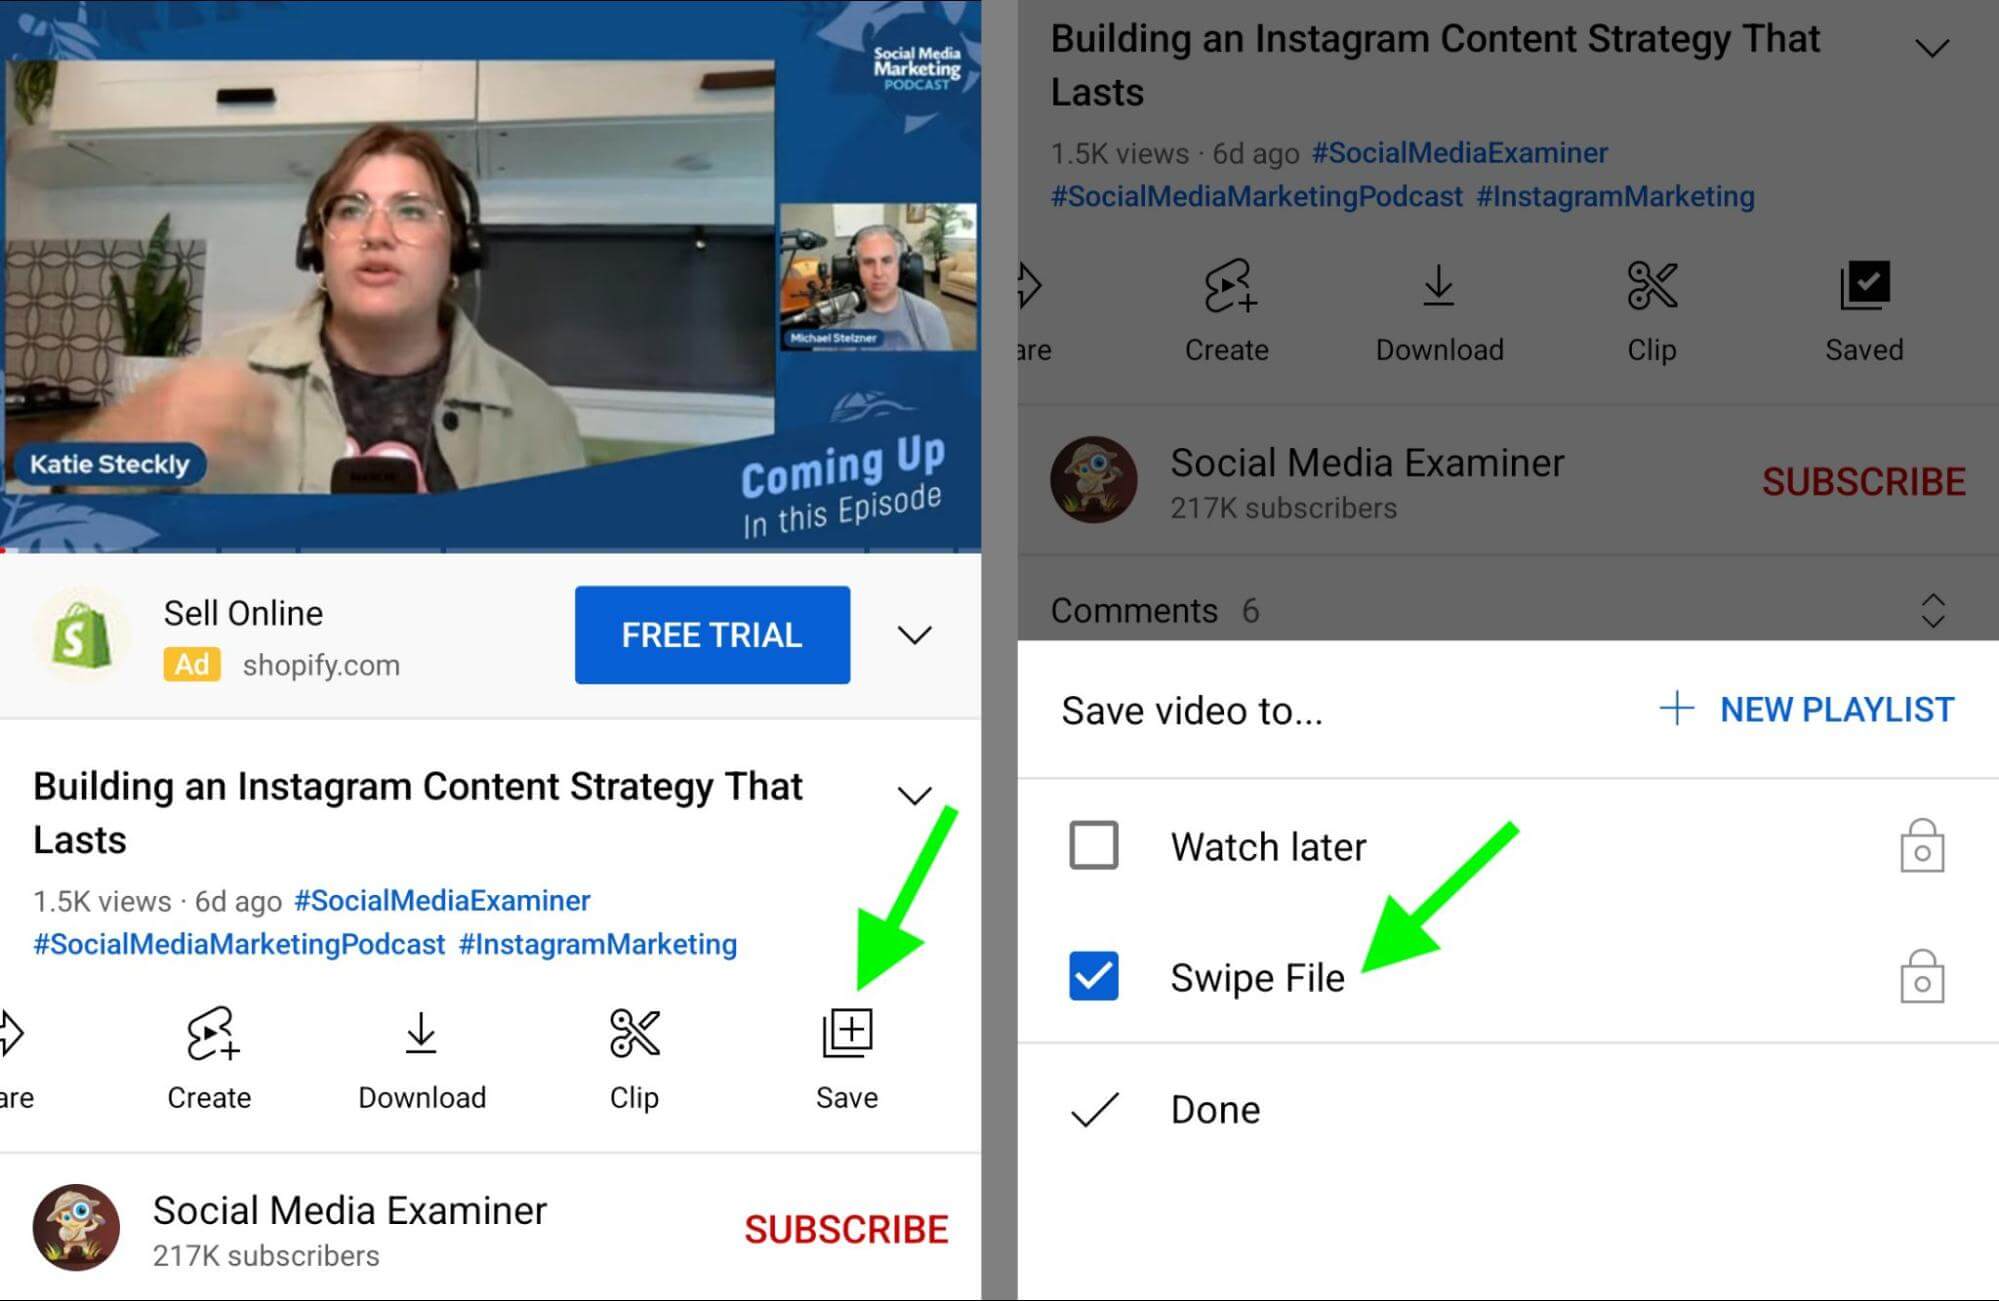The width and height of the screenshot is (1999, 1301).
Task: Expand video description chevron in right panel
Action: (x=1932, y=48)
